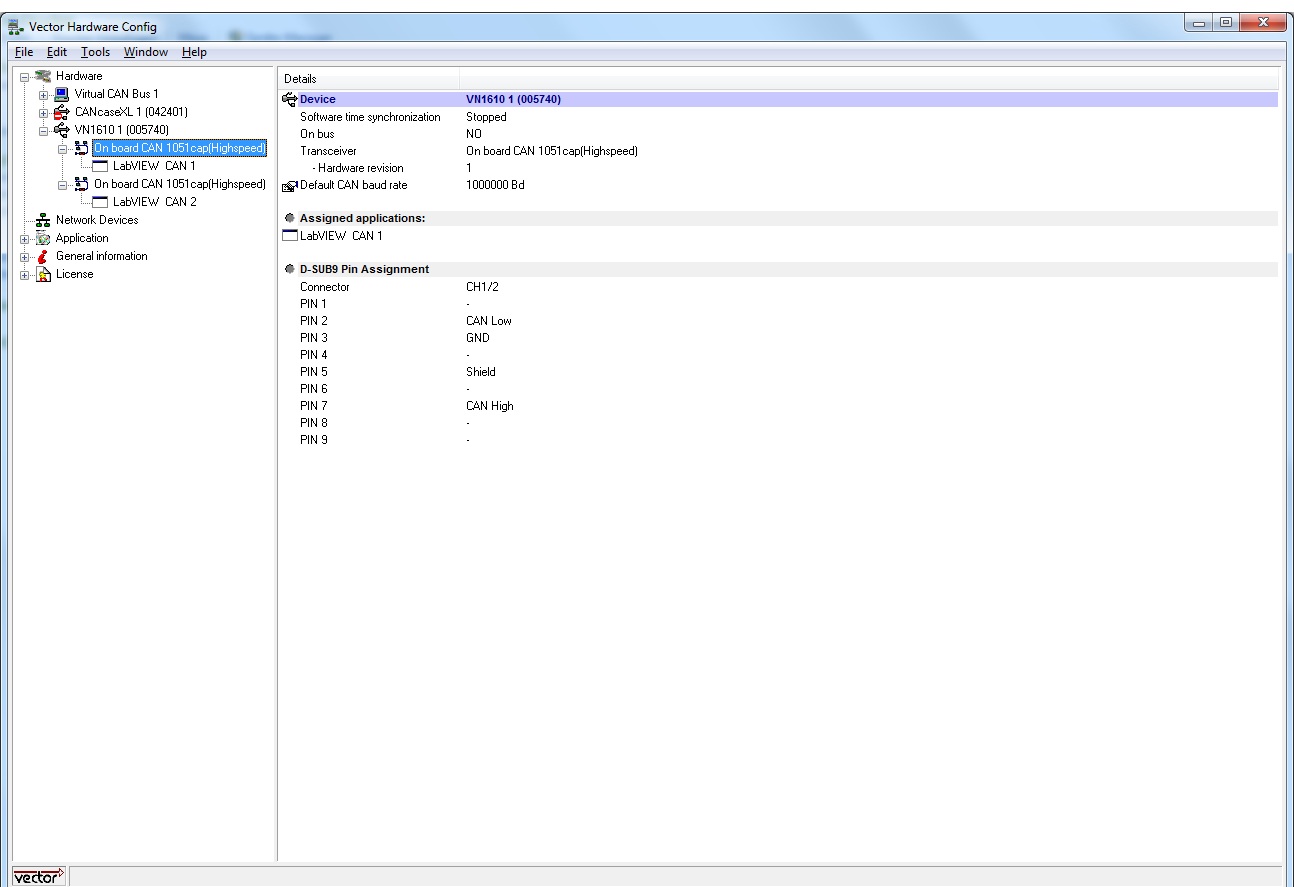Open the Tools menu
Image resolution: width=1294 pixels, height=887 pixels.
(96, 52)
